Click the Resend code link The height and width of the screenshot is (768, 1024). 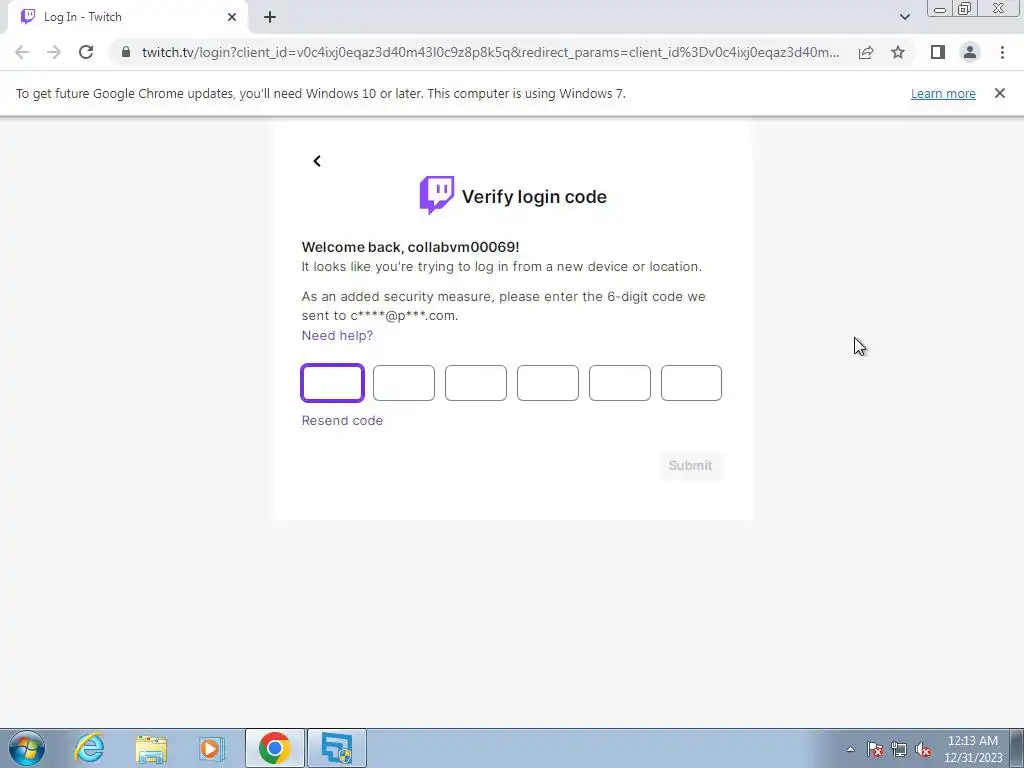point(342,421)
